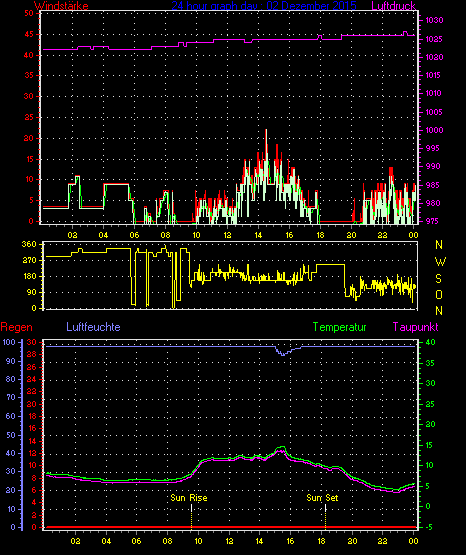Click the W compass letter
The height and width of the screenshot is (555, 466).
click(440, 262)
